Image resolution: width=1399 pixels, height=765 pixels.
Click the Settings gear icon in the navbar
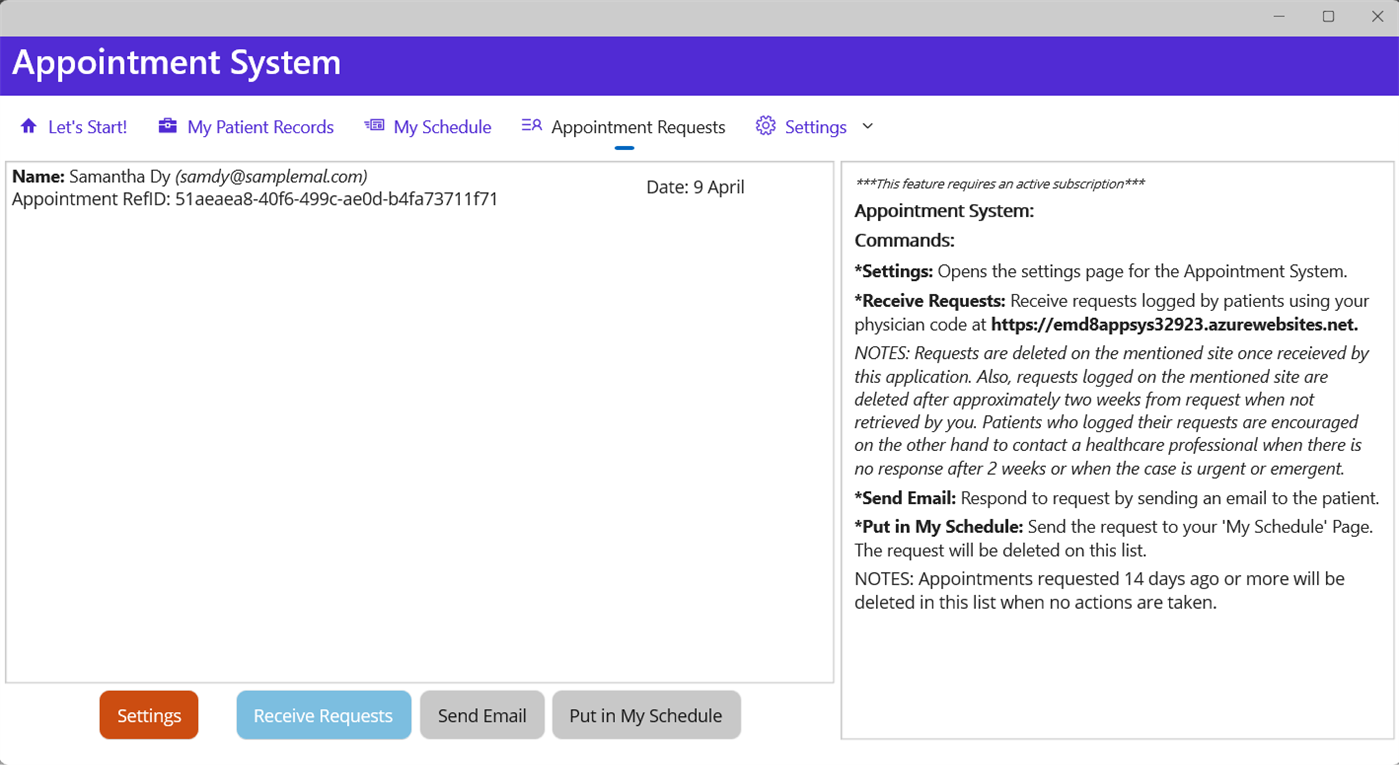click(x=765, y=125)
